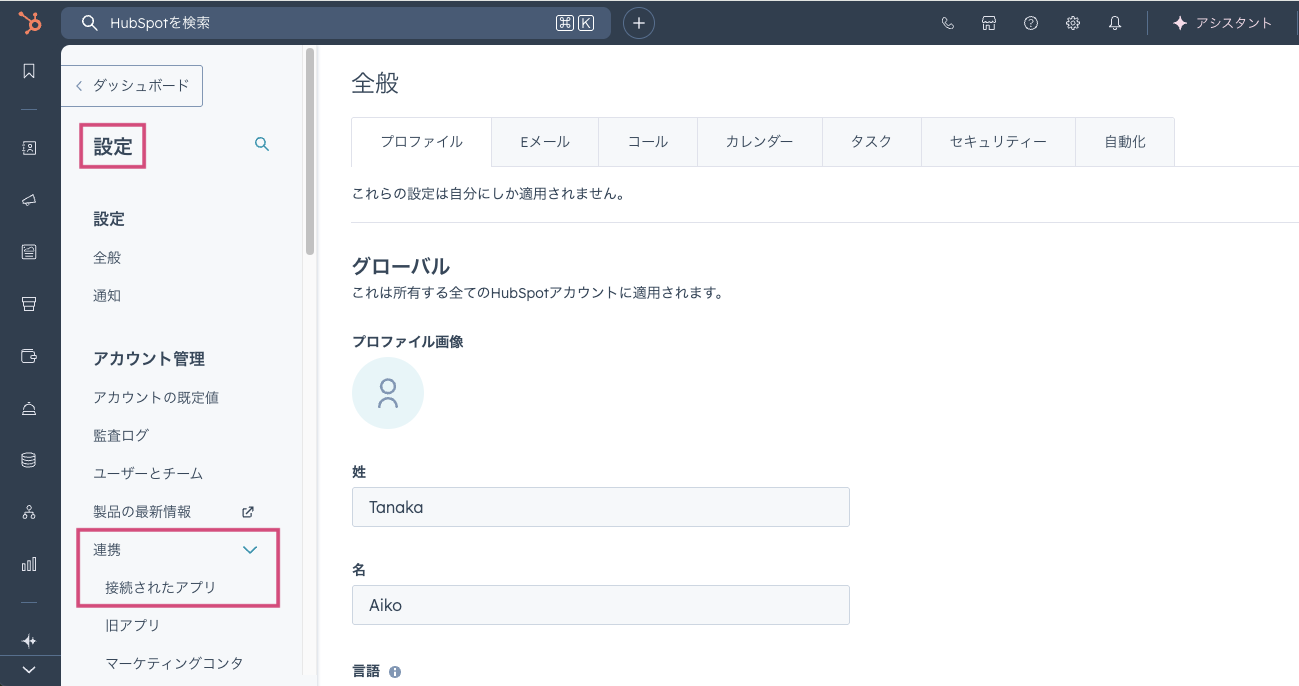Click the plus create button in header
This screenshot has width=1299, height=686.
(639, 23)
